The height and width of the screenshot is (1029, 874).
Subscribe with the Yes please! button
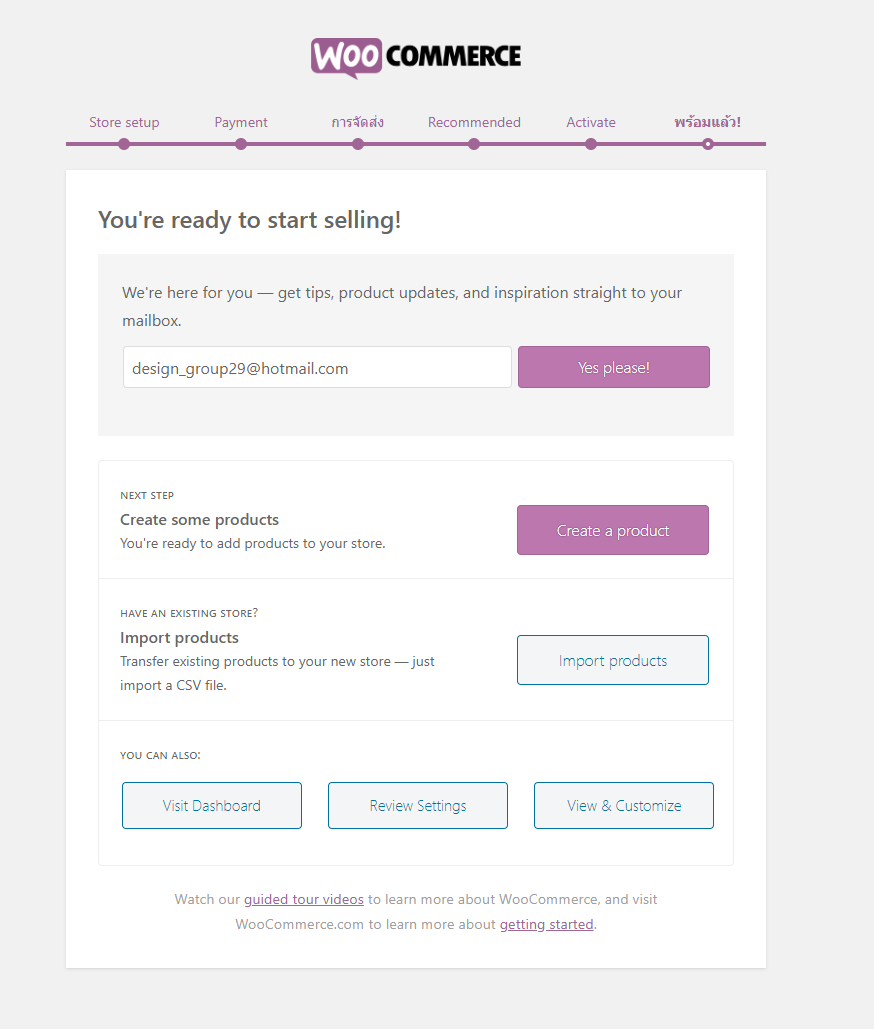click(614, 367)
